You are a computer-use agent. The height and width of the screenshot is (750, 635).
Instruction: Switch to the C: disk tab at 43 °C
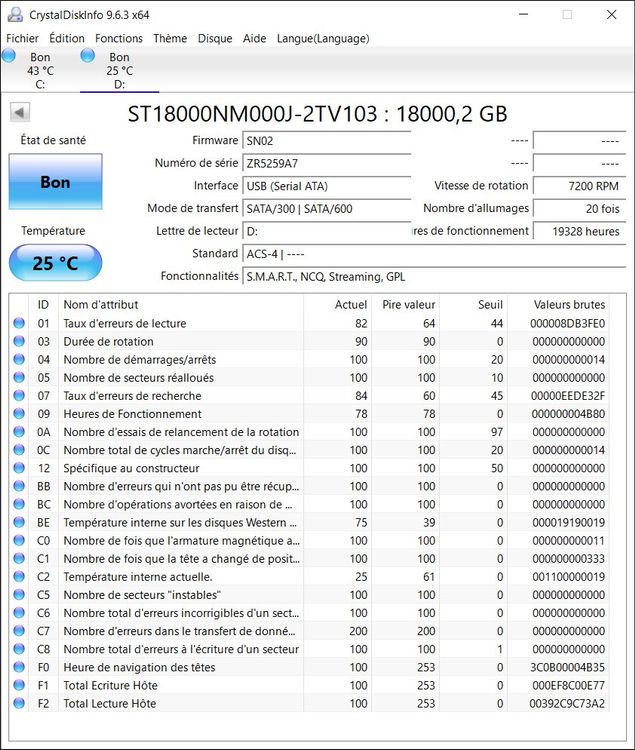coord(40,70)
